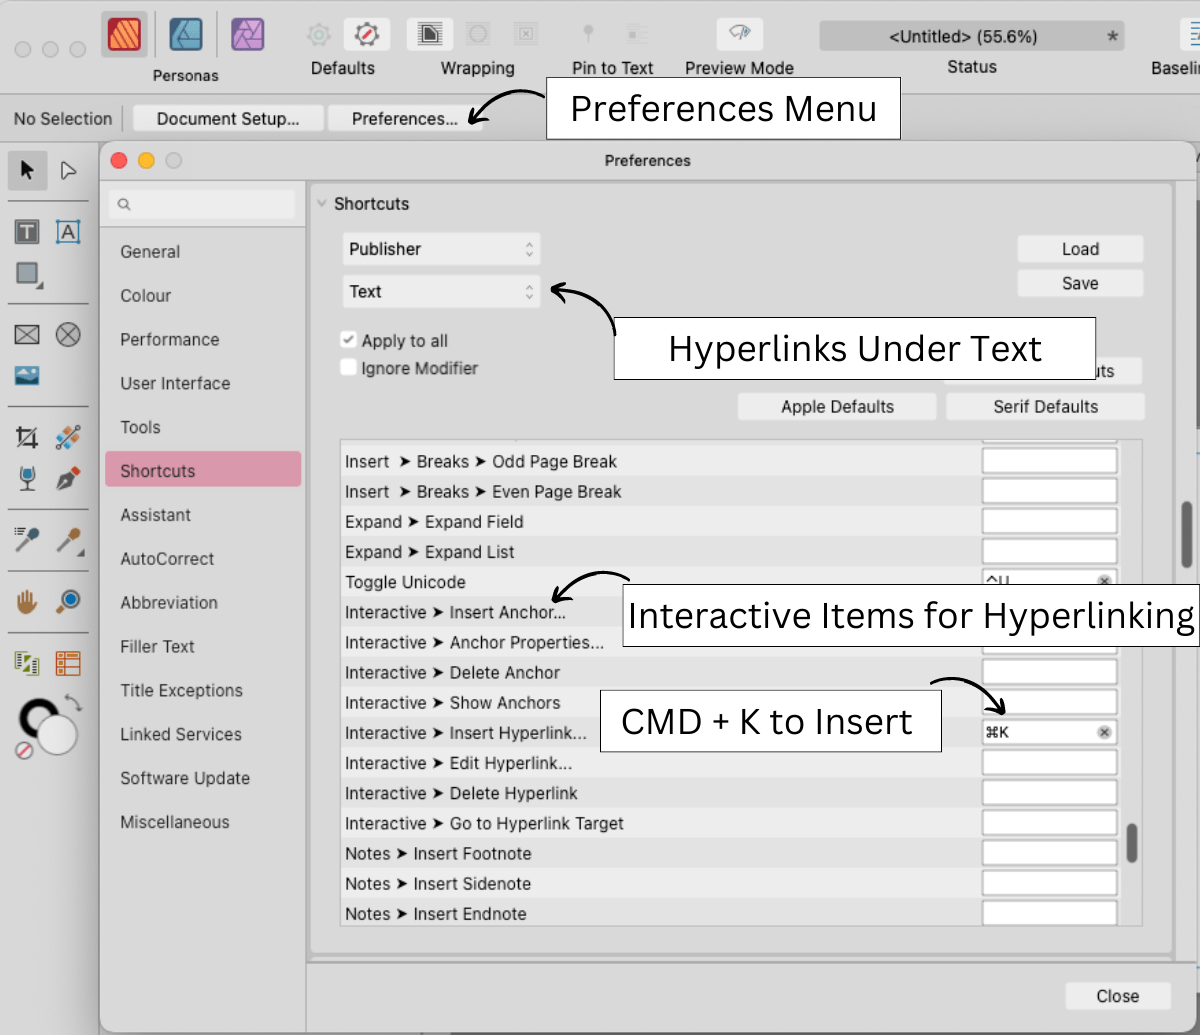1200x1035 pixels.
Task: Select the Place Image tool
Action: (x=27, y=377)
